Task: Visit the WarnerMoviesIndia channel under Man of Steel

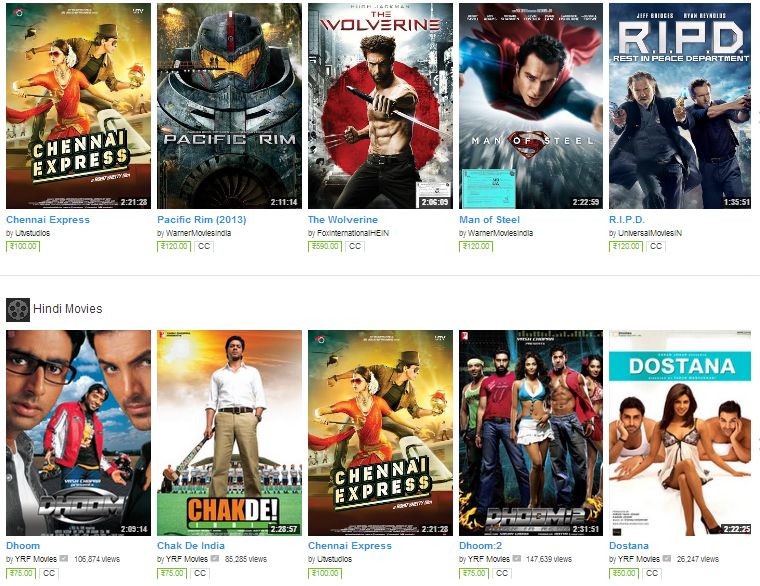Action: [500, 233]
